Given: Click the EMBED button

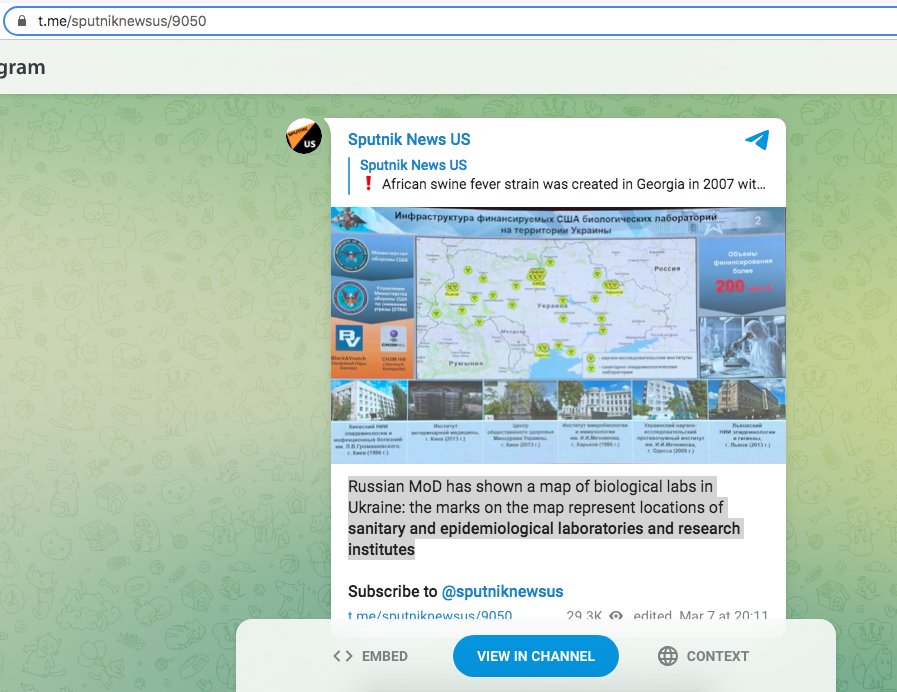Looking at the screenshot, I should click(x=370, y=656).
